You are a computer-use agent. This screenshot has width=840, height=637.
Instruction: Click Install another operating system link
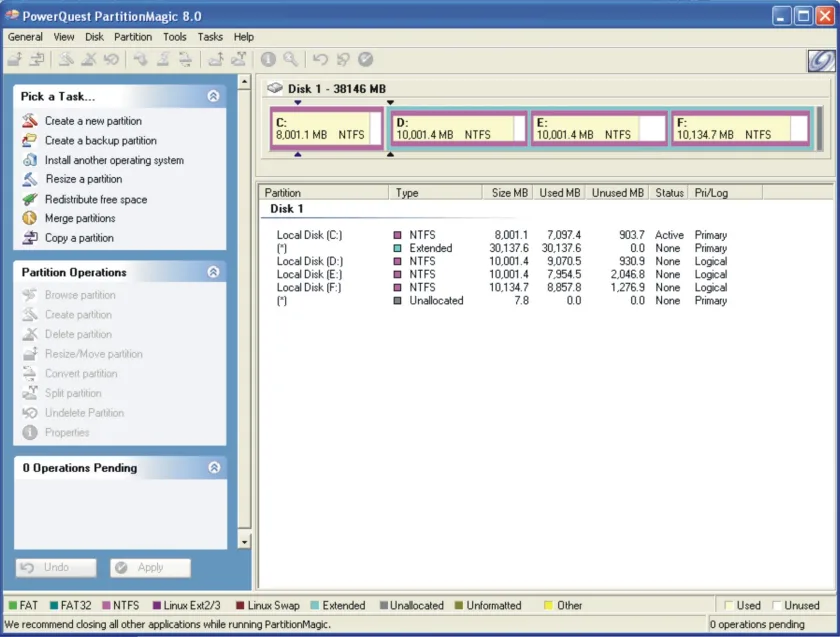tap(114, 160)
